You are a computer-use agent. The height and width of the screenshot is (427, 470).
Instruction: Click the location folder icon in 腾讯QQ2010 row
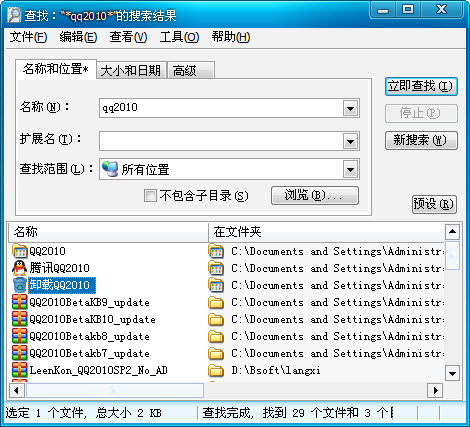pyautogui.click(x=216, y=268)
